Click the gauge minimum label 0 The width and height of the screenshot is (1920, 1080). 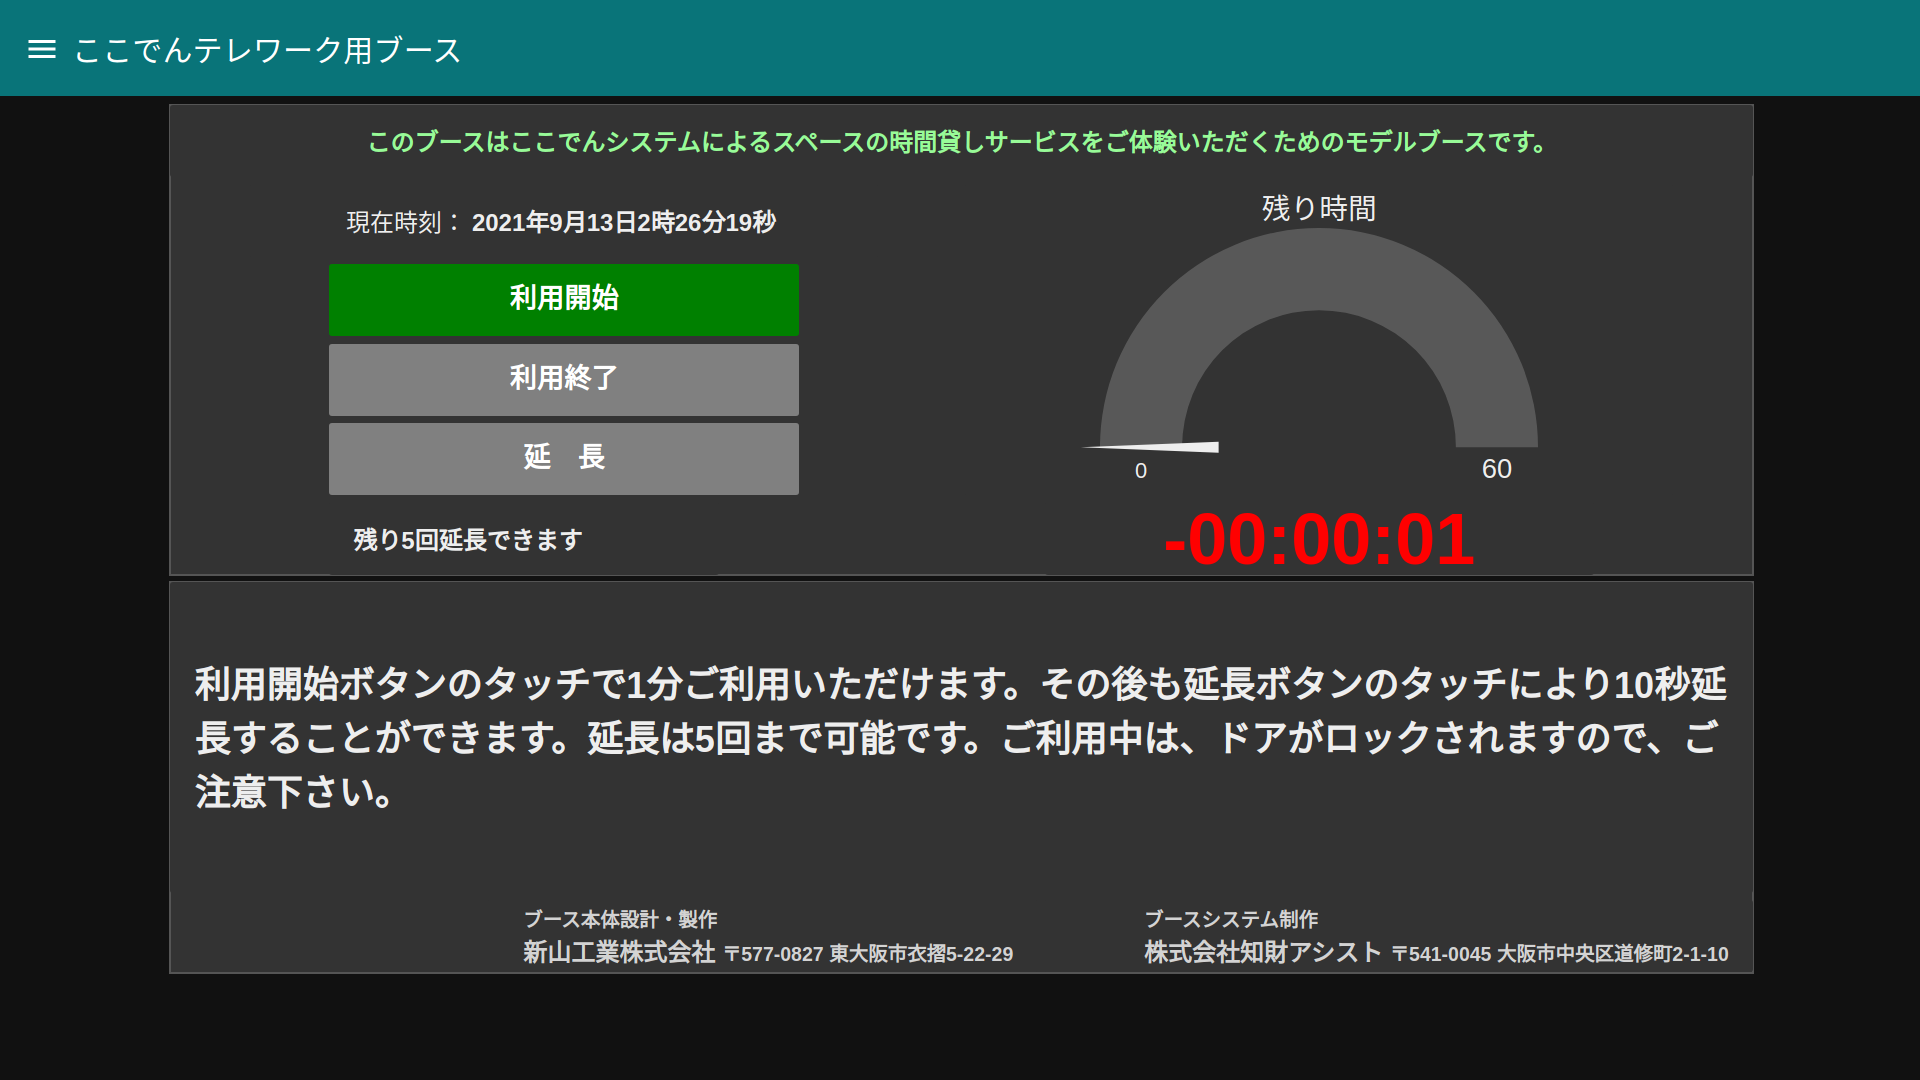pyautogui.click(x=1141, y=471)
